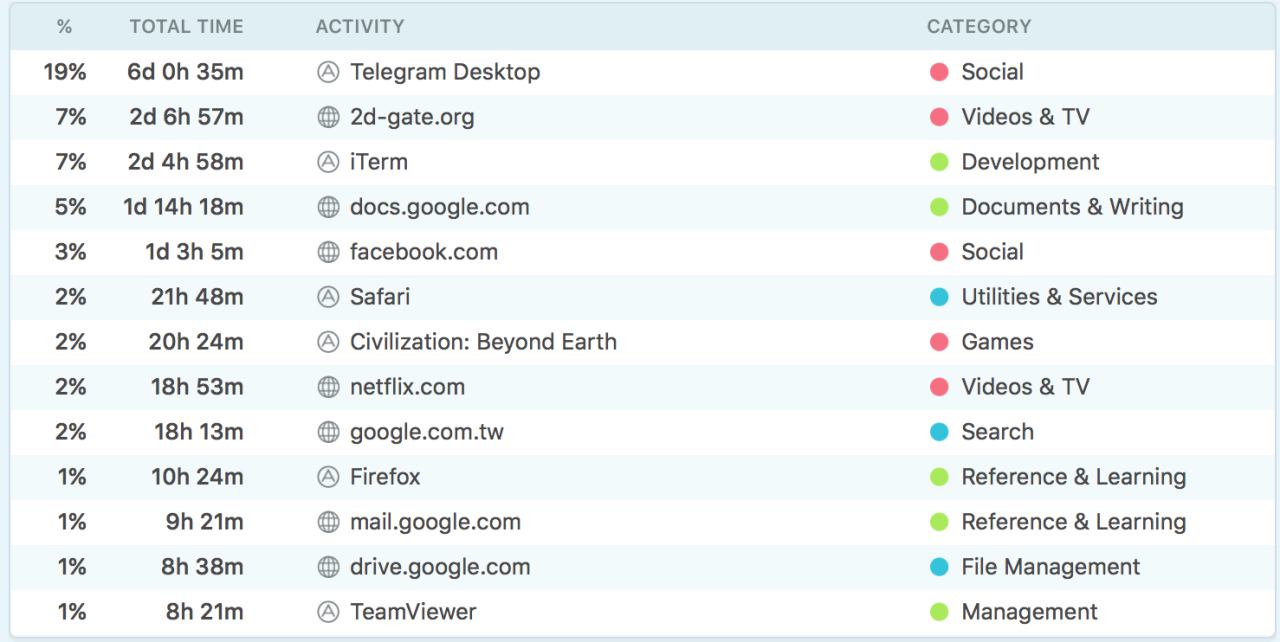Click the app icon beside Telegram Desktop
Screen dimensions: 1280x642
coord(328,72)
